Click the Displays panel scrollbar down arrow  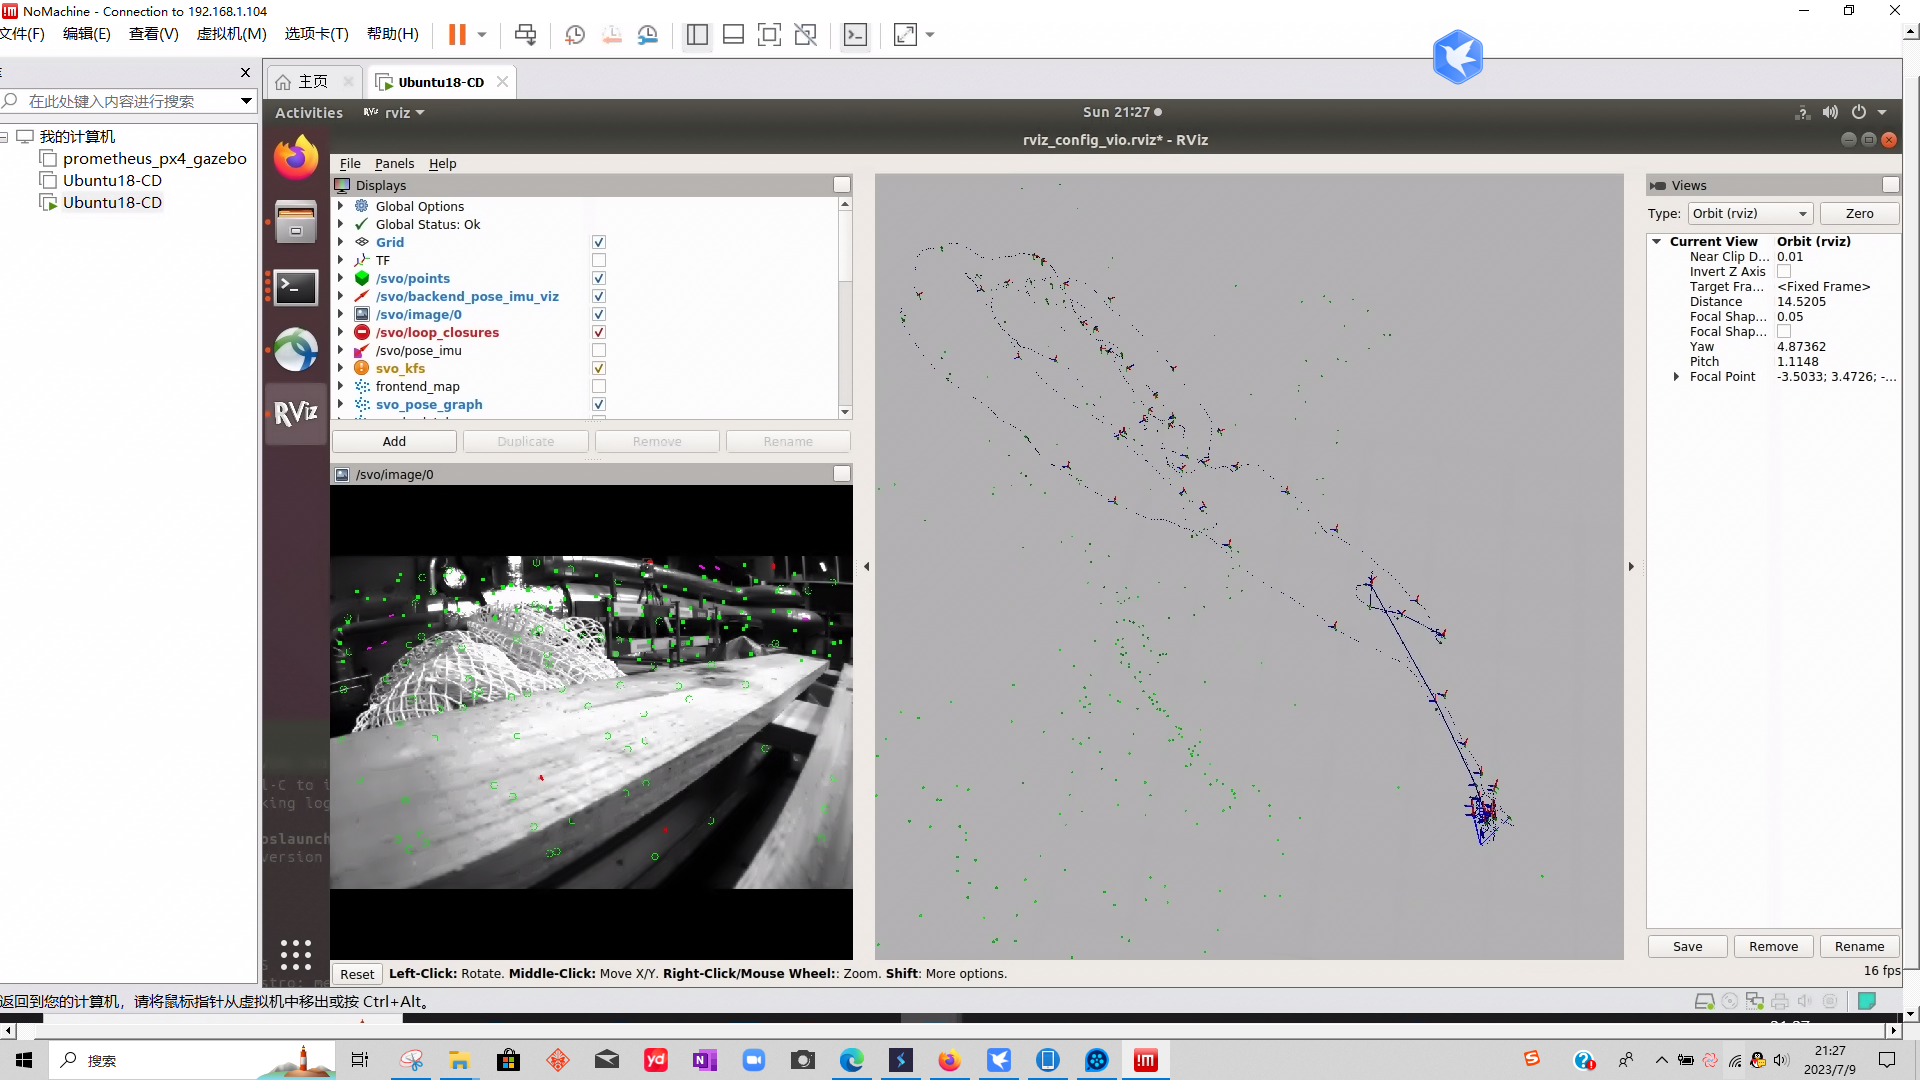click(x=845, y=412)
